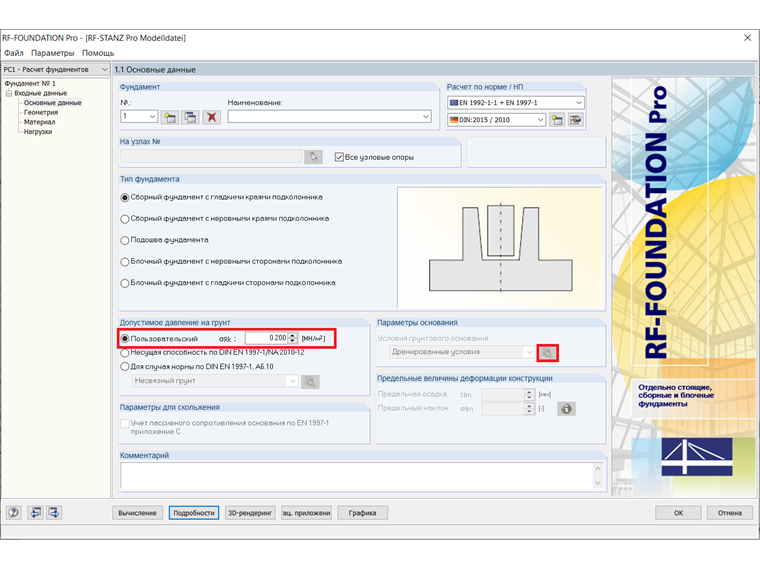The image size is (760, 570).
Task: Click the σRk 0.200 input field
Action: pyautogui.click(x=266, y=338)
